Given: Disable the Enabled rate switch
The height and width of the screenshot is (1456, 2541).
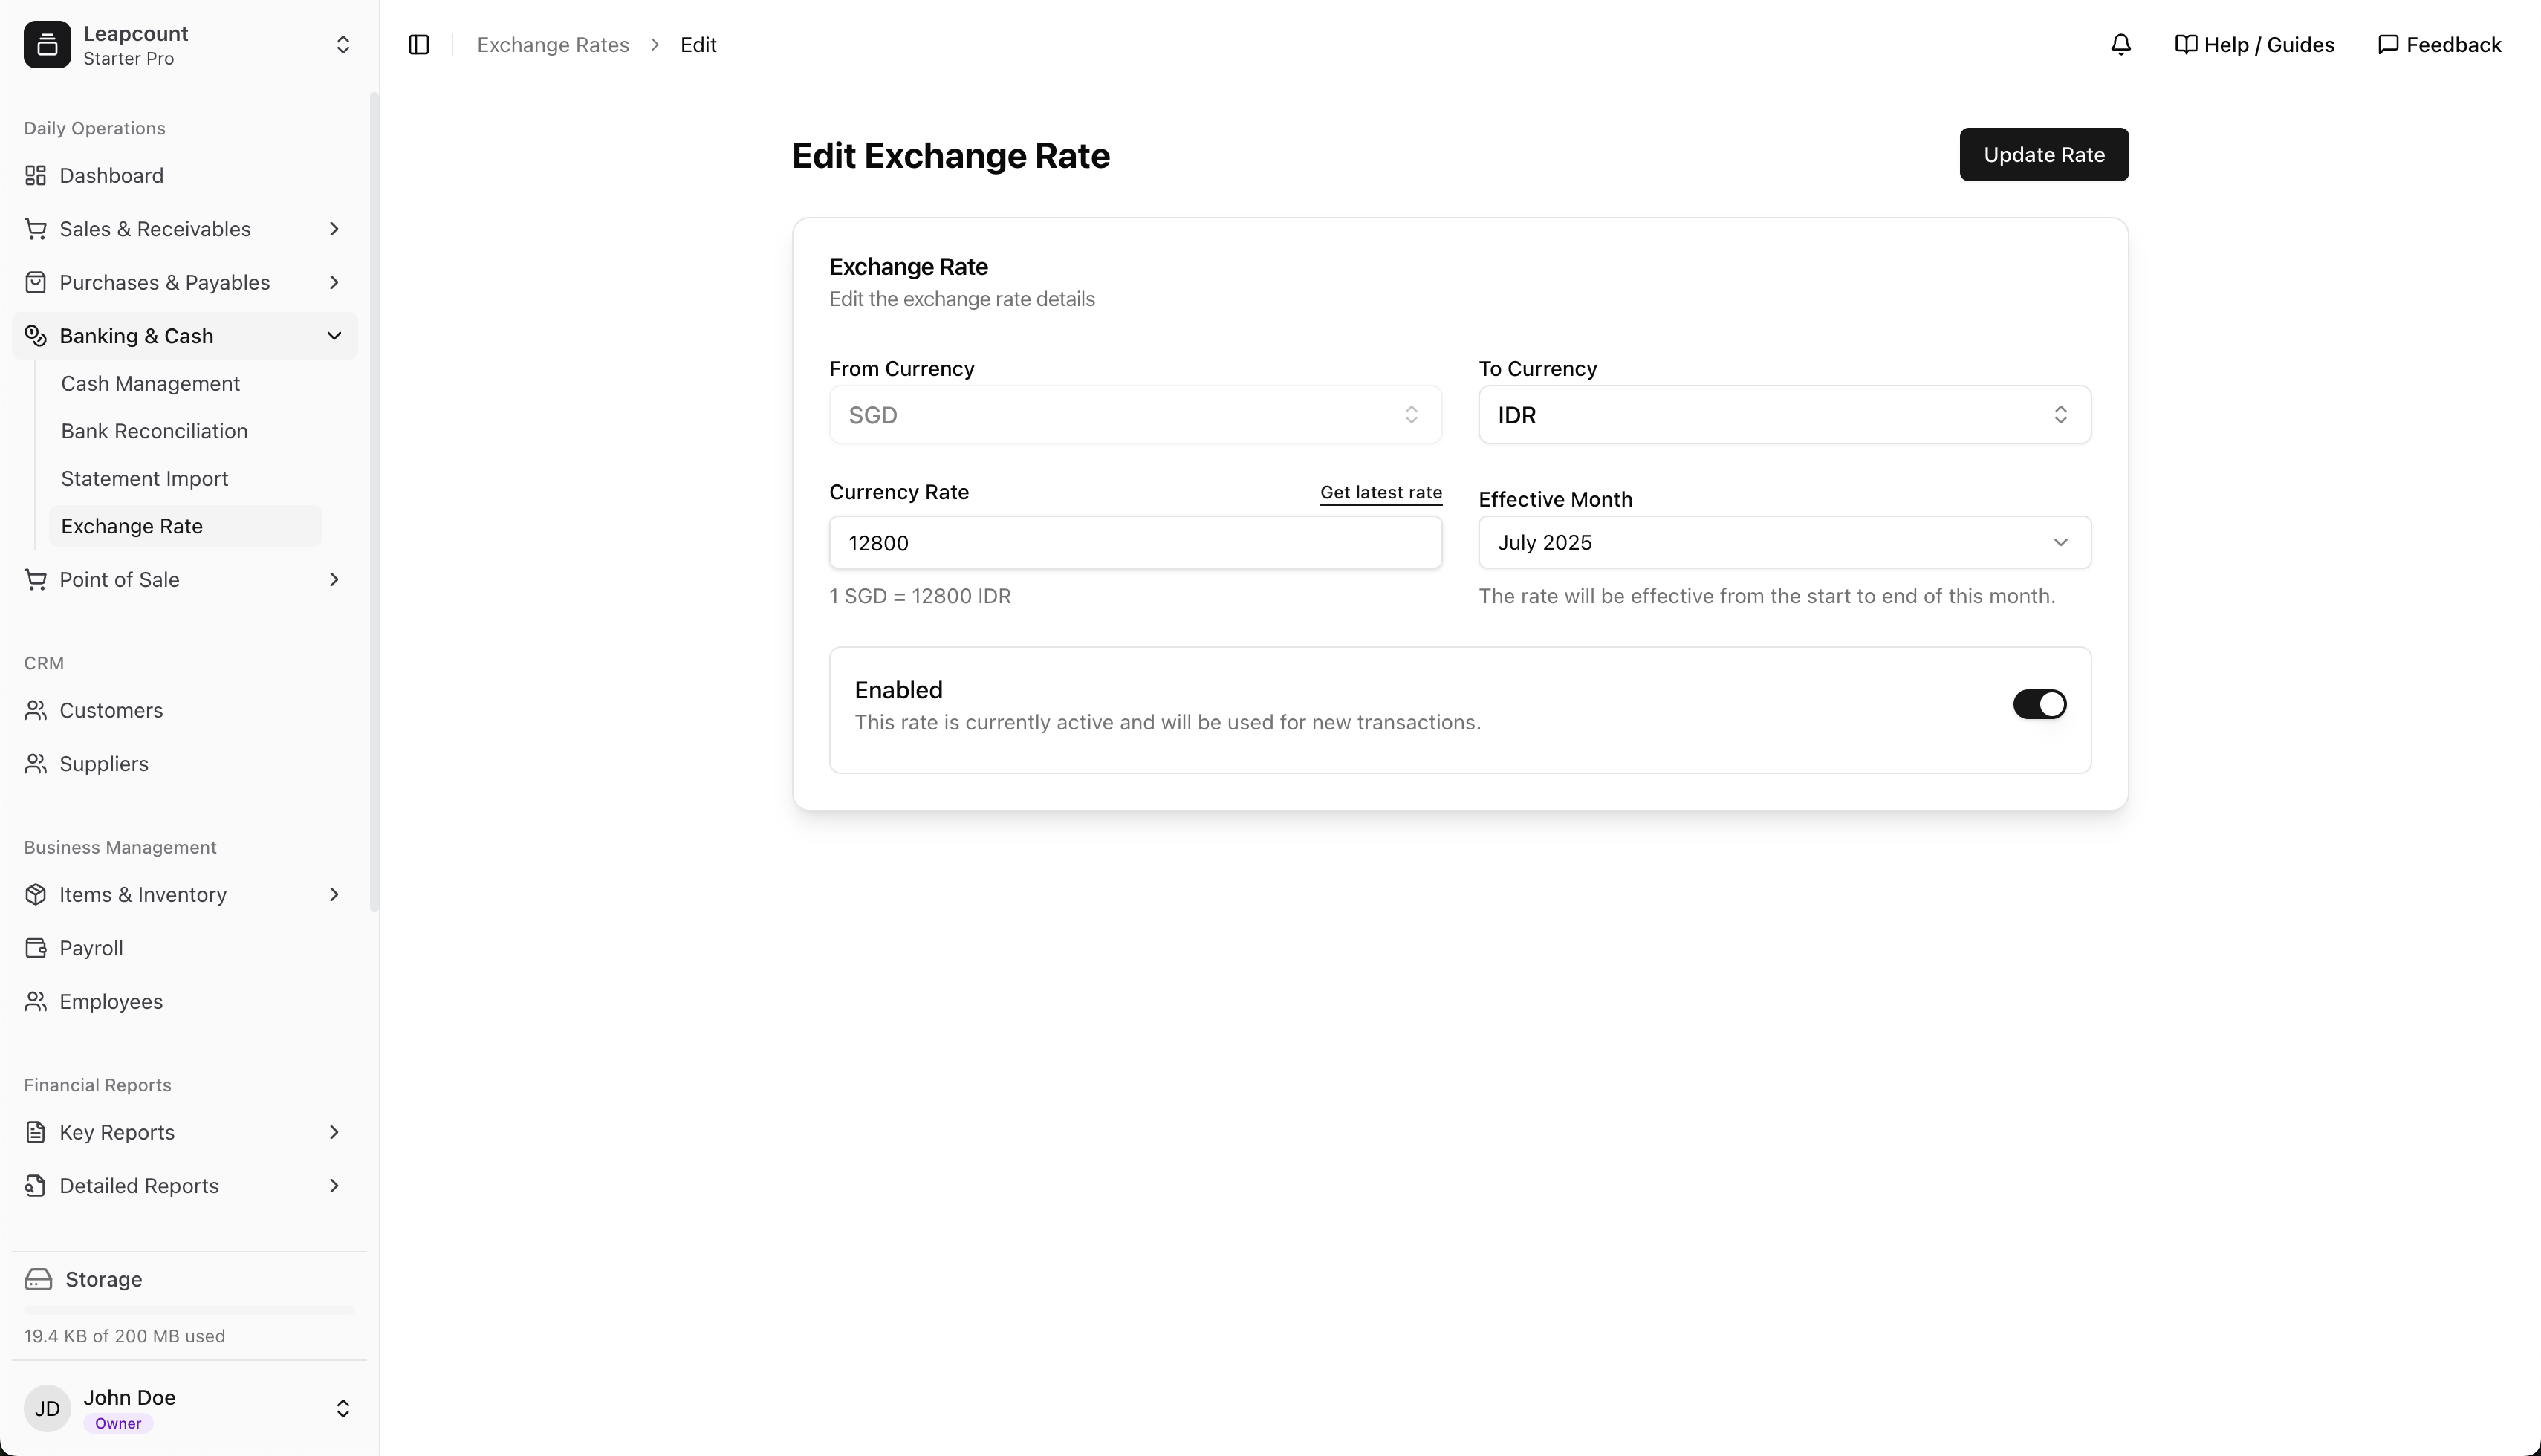Looking at the screenshot, I should (x=2040, y=705).
